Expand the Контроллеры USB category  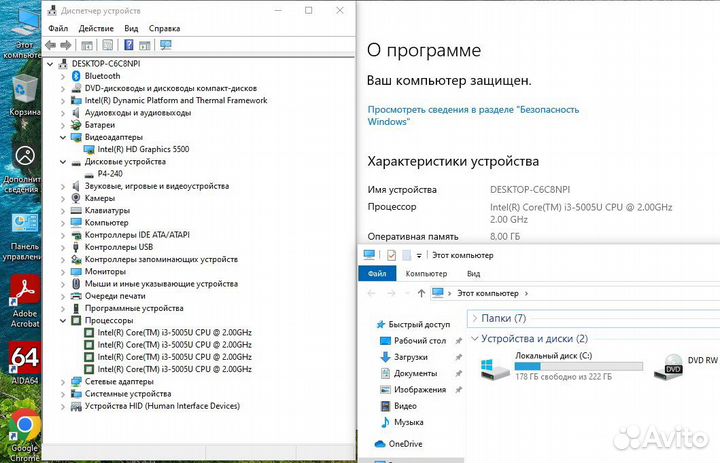[x=63, y=247]
